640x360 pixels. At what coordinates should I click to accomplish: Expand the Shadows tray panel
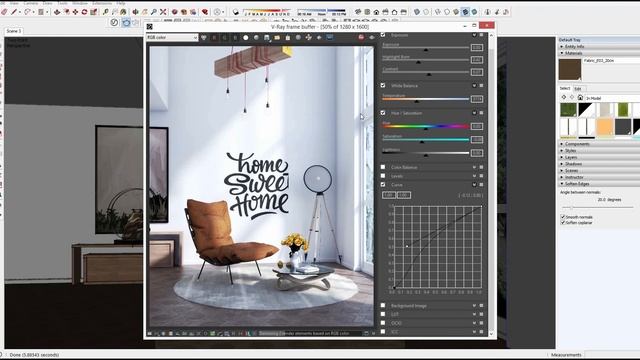click(599, 164)
